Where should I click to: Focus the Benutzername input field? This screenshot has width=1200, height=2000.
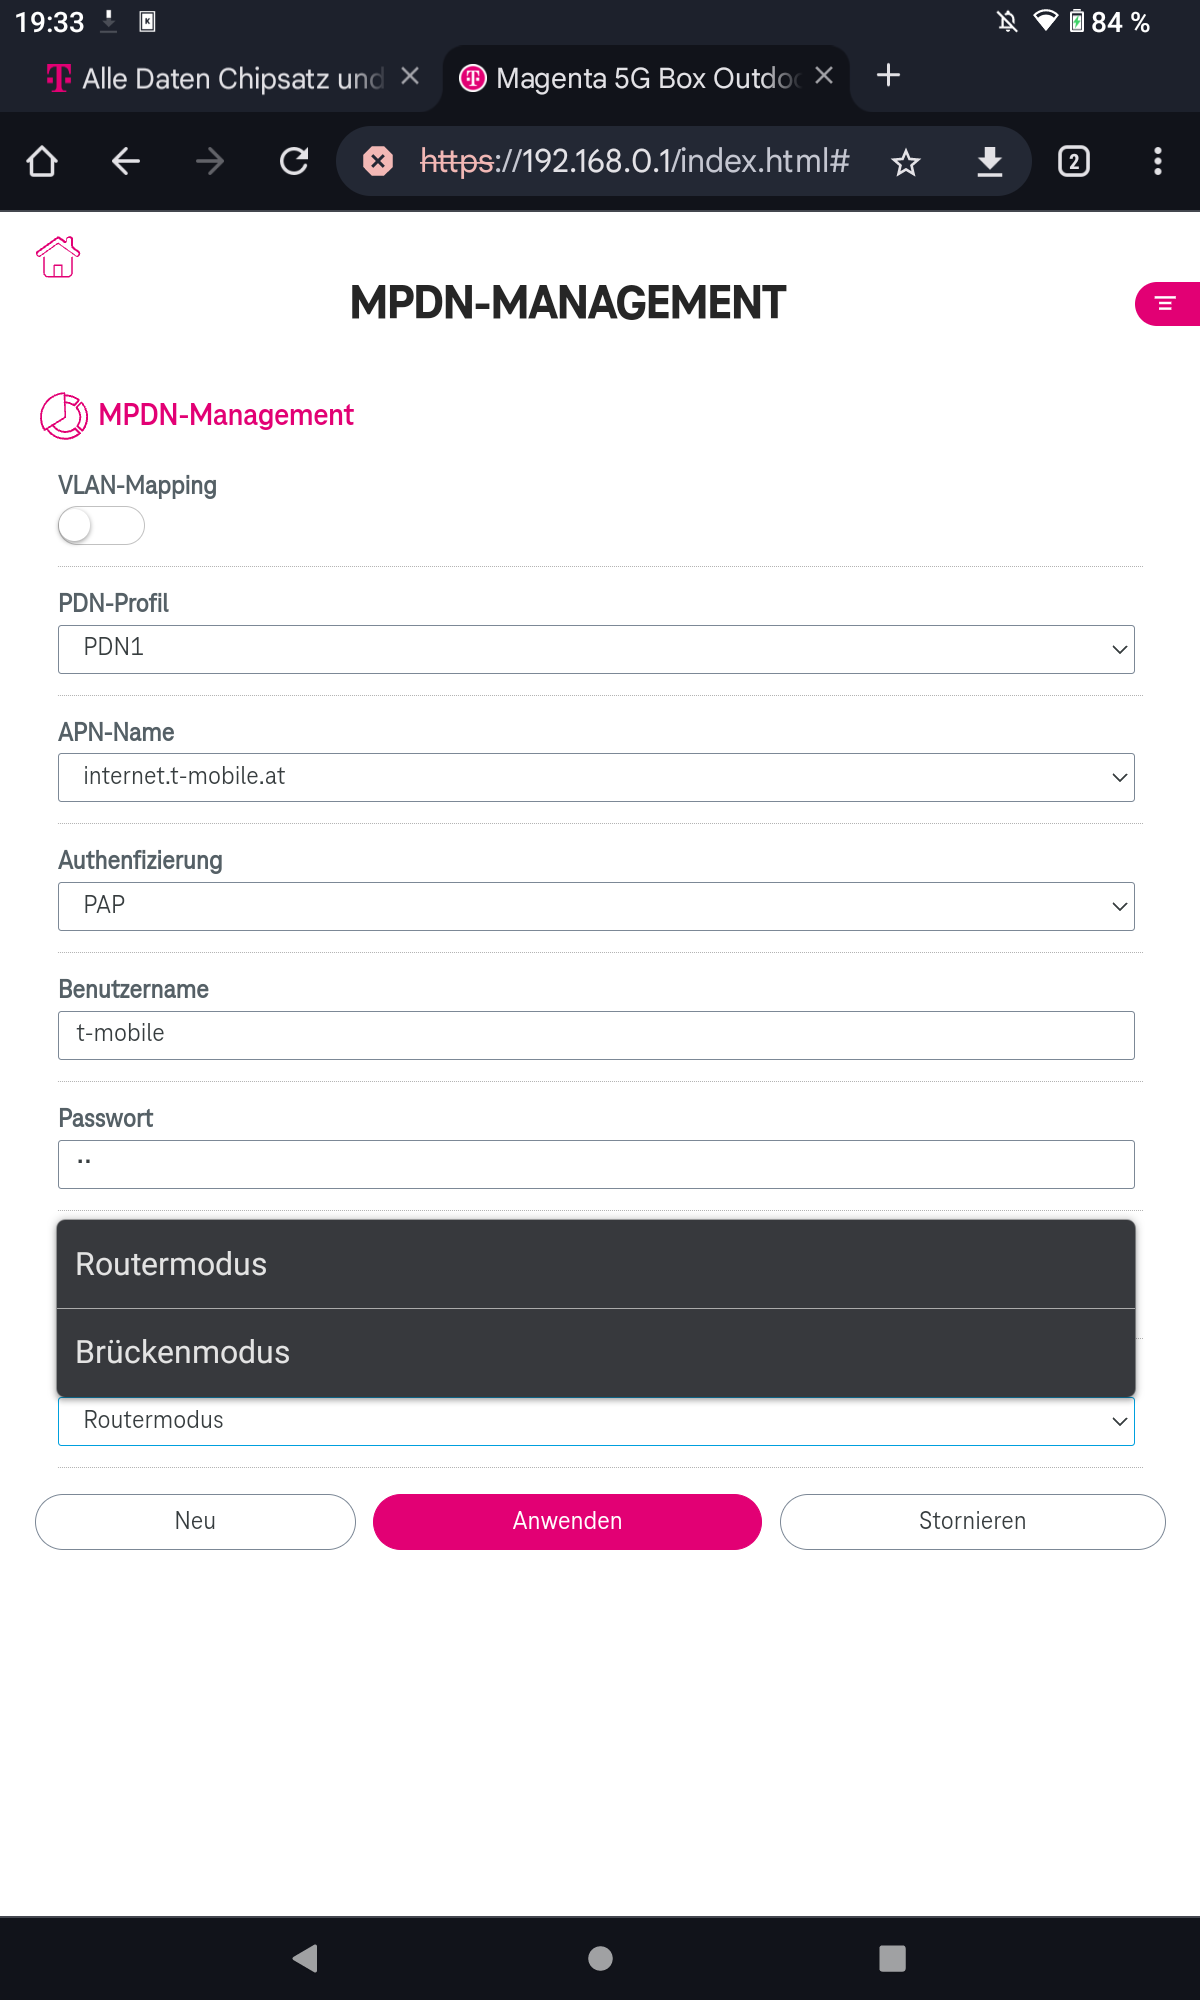[596, 1035]
